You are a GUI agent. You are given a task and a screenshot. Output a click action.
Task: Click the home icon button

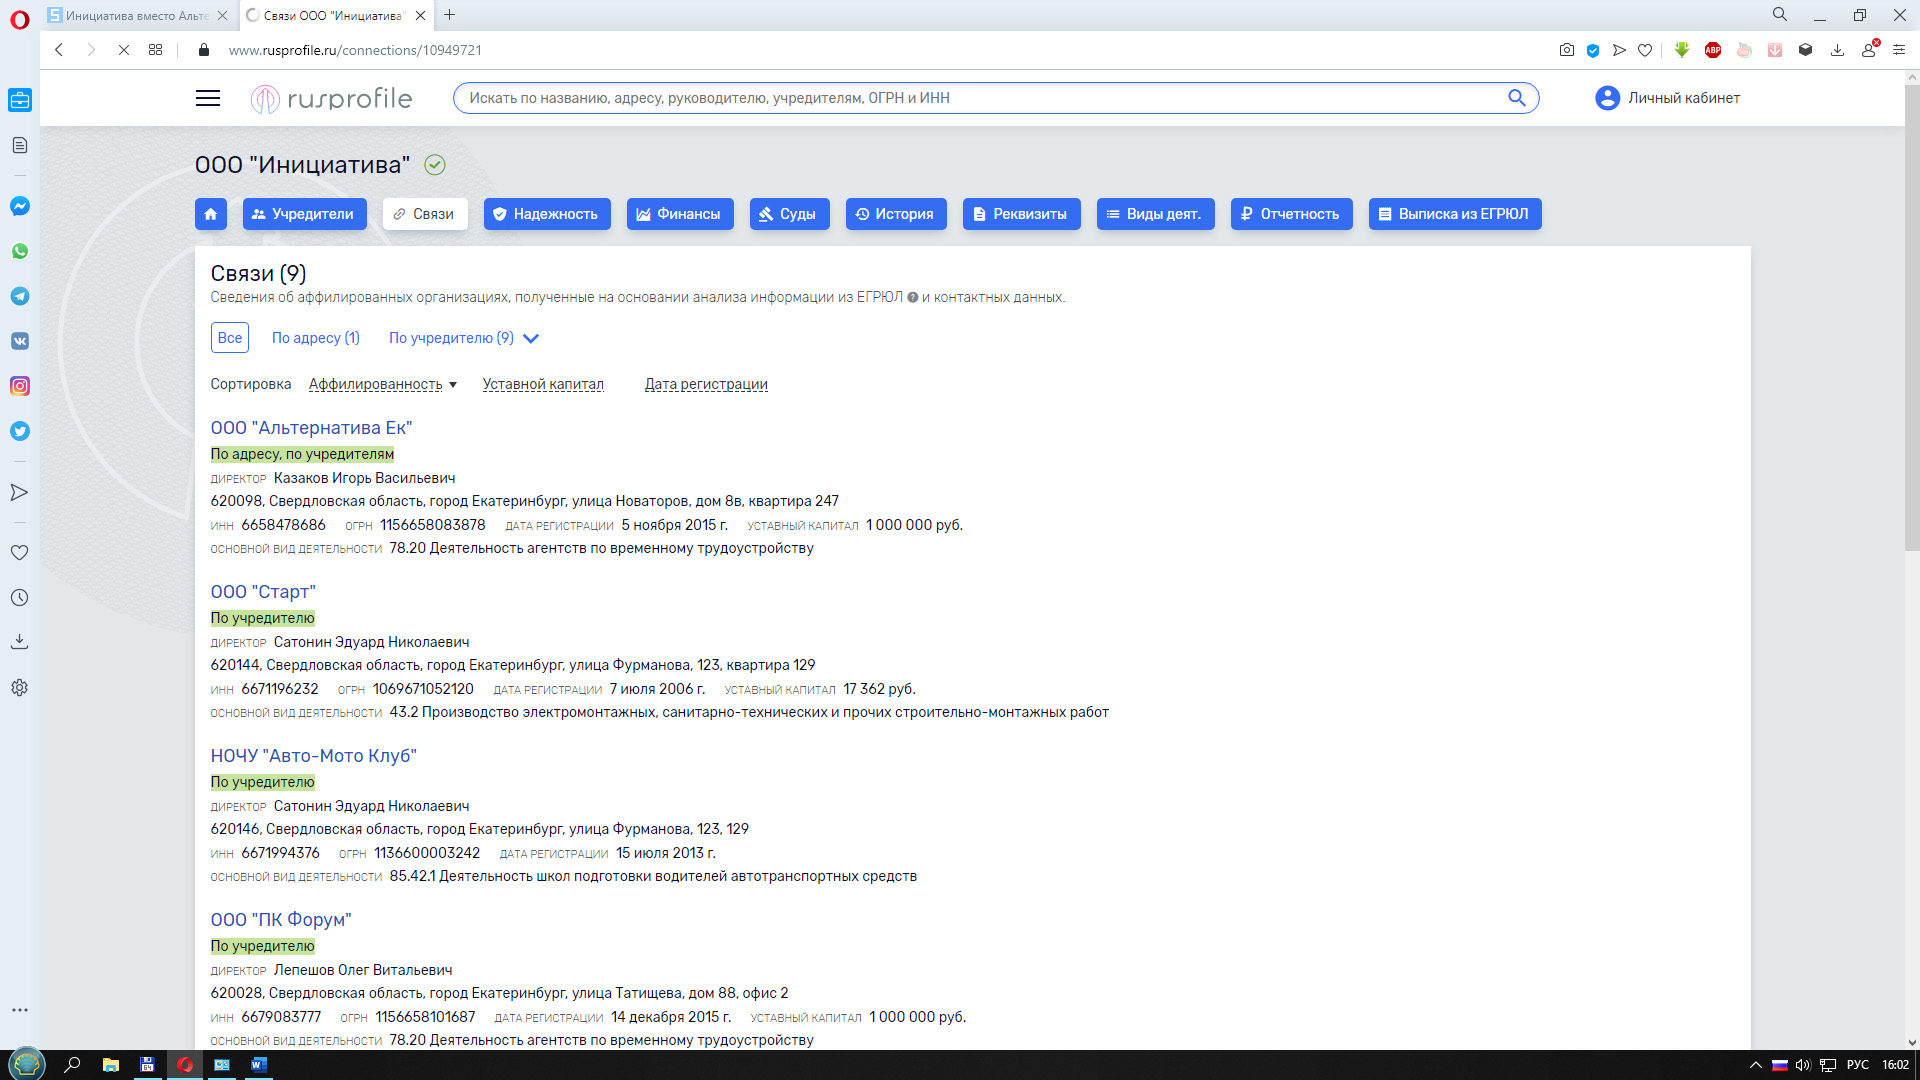coord(210,214)
